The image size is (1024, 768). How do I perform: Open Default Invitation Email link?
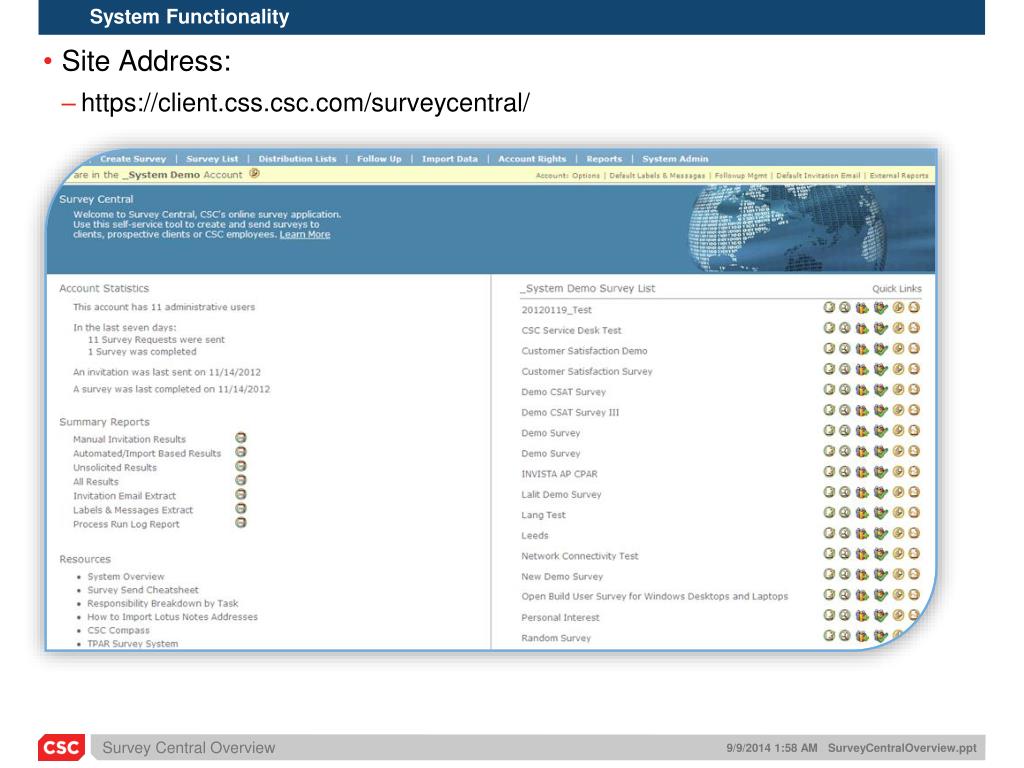(818, 176)
